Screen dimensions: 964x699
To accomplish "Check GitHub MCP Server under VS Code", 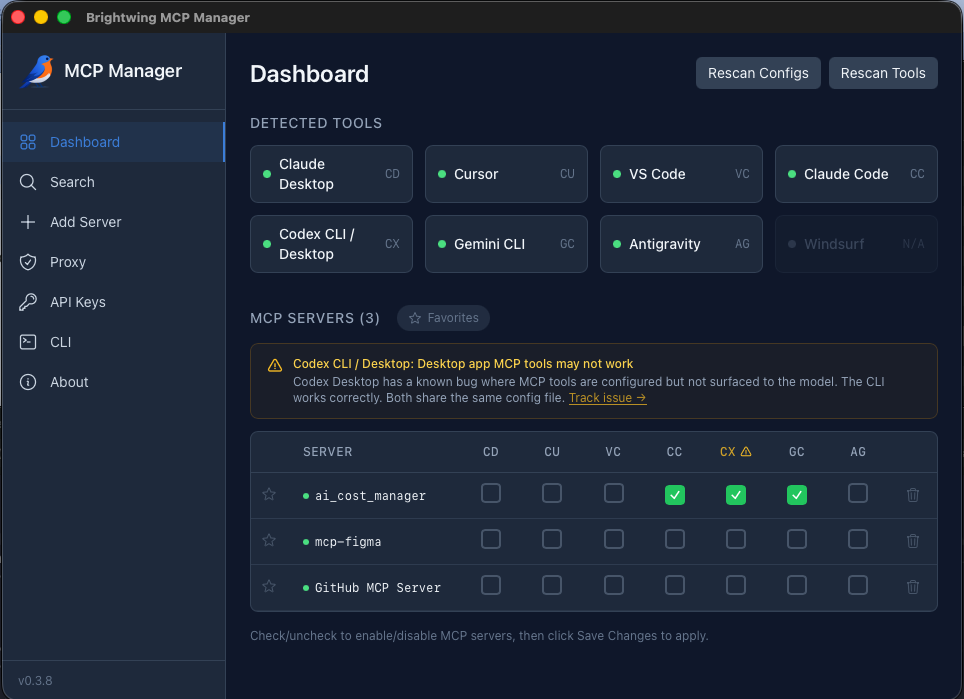I will tap(613, 585).
